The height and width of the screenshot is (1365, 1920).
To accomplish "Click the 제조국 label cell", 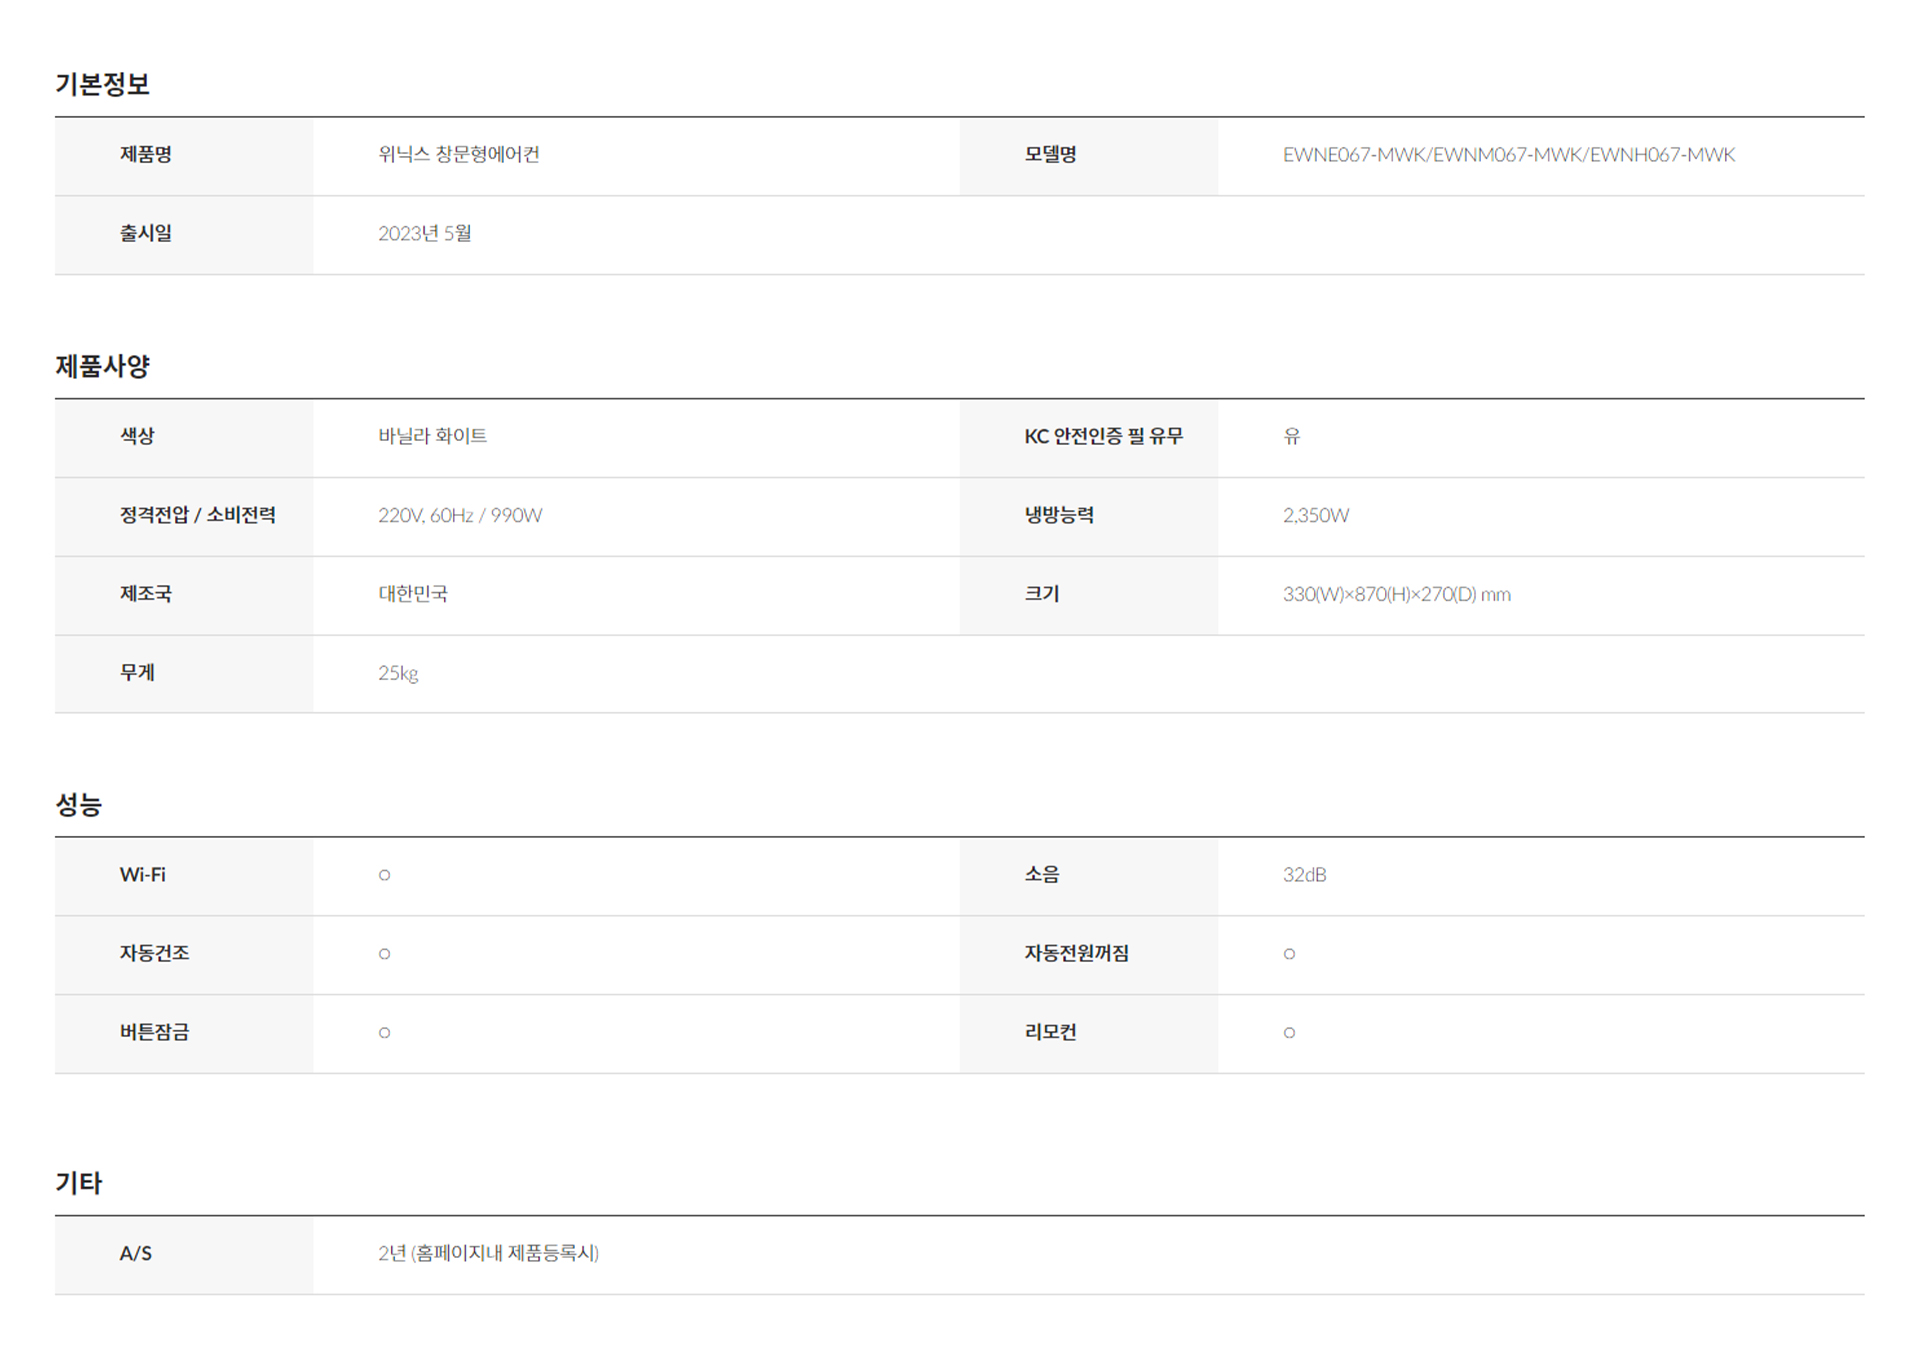I will (184, 596).
